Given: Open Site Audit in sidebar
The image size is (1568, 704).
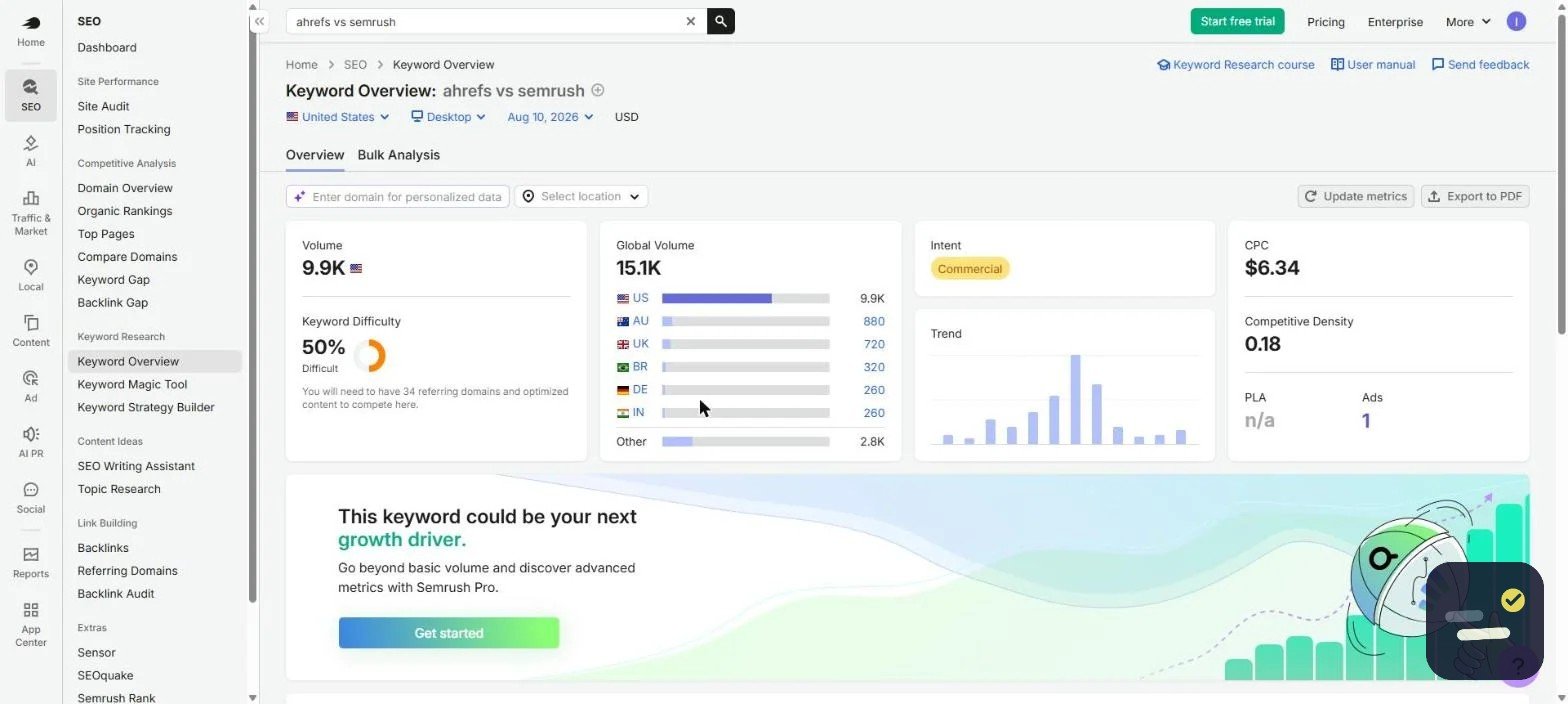Looking at the screenshot, I should pyautogui.click(x=103, y=106).
